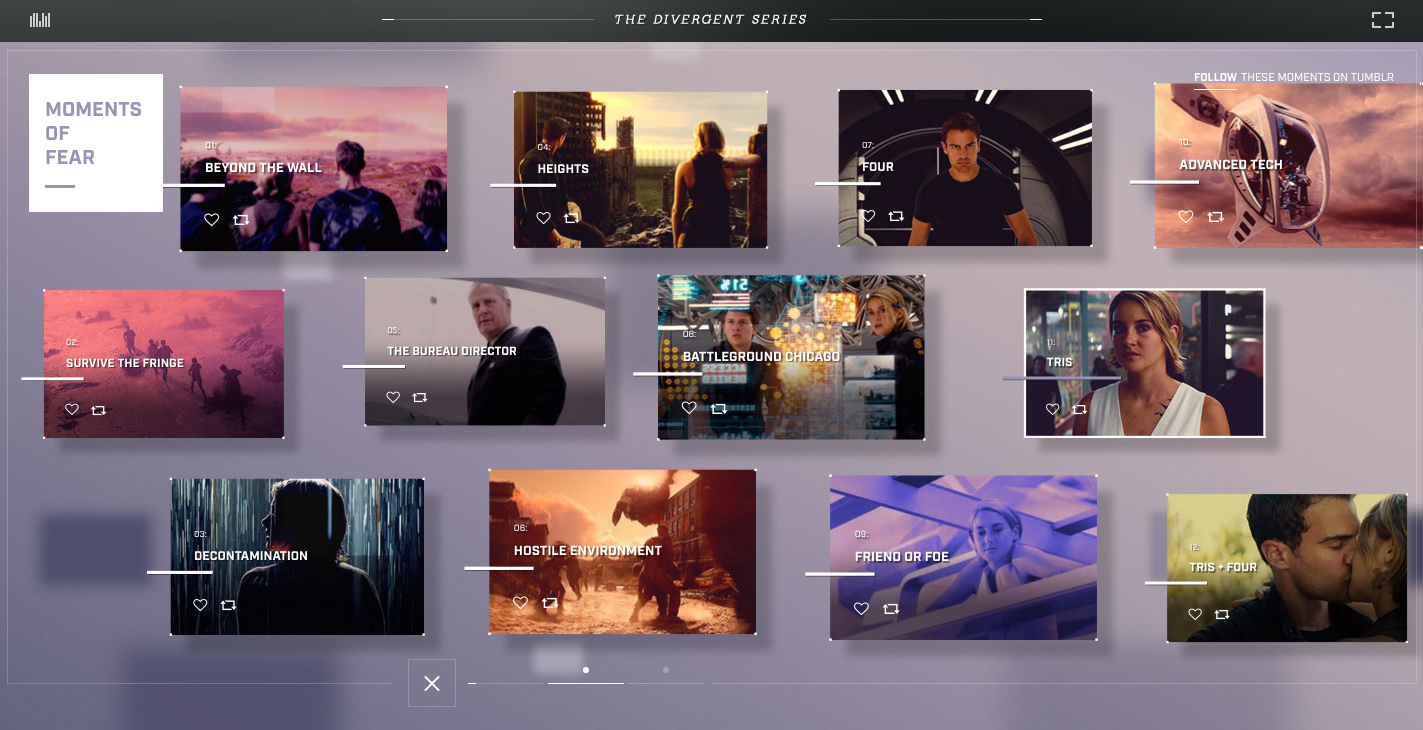The image size is (1423, 730).
Task: Go to first pagination dot
Action: pos(586,670)
